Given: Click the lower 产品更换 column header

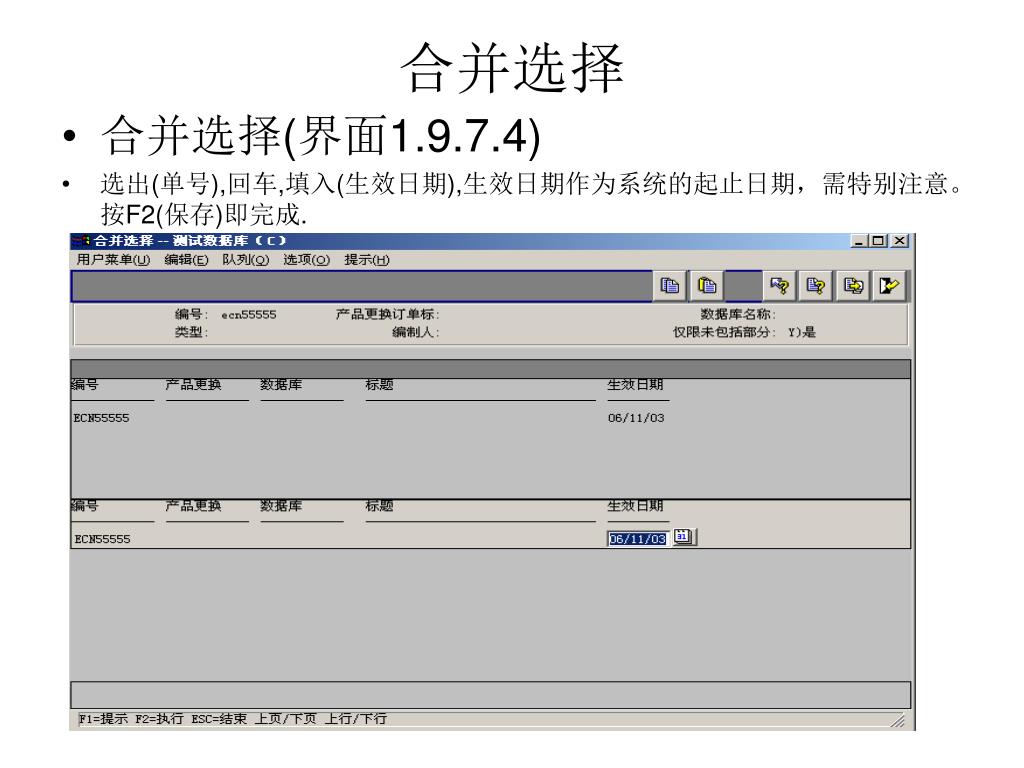Looking at the screenshot, I should point(193,505).
